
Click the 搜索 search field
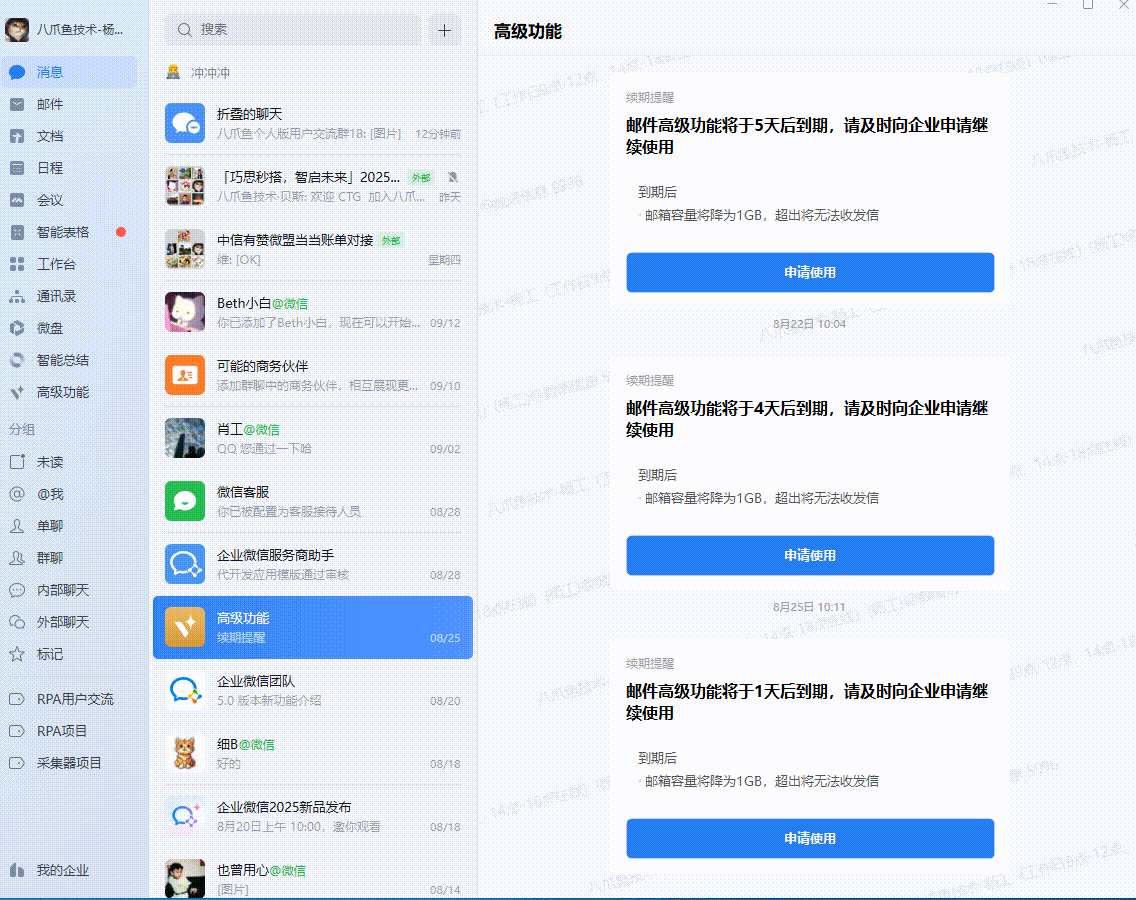coord(293,30)
